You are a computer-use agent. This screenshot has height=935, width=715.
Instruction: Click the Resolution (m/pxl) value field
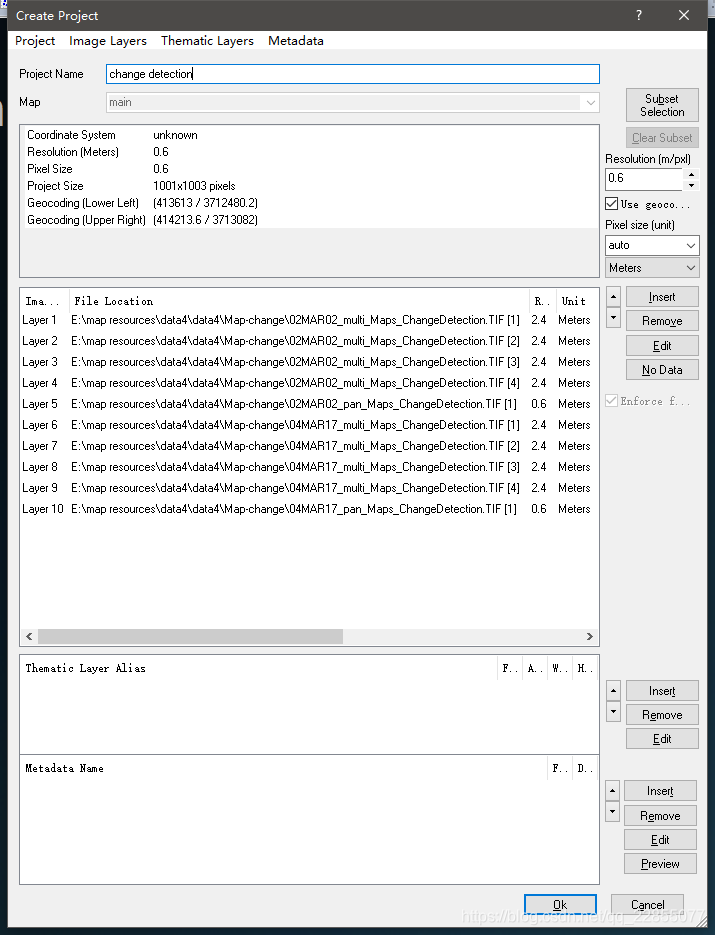tap(643, 178)
